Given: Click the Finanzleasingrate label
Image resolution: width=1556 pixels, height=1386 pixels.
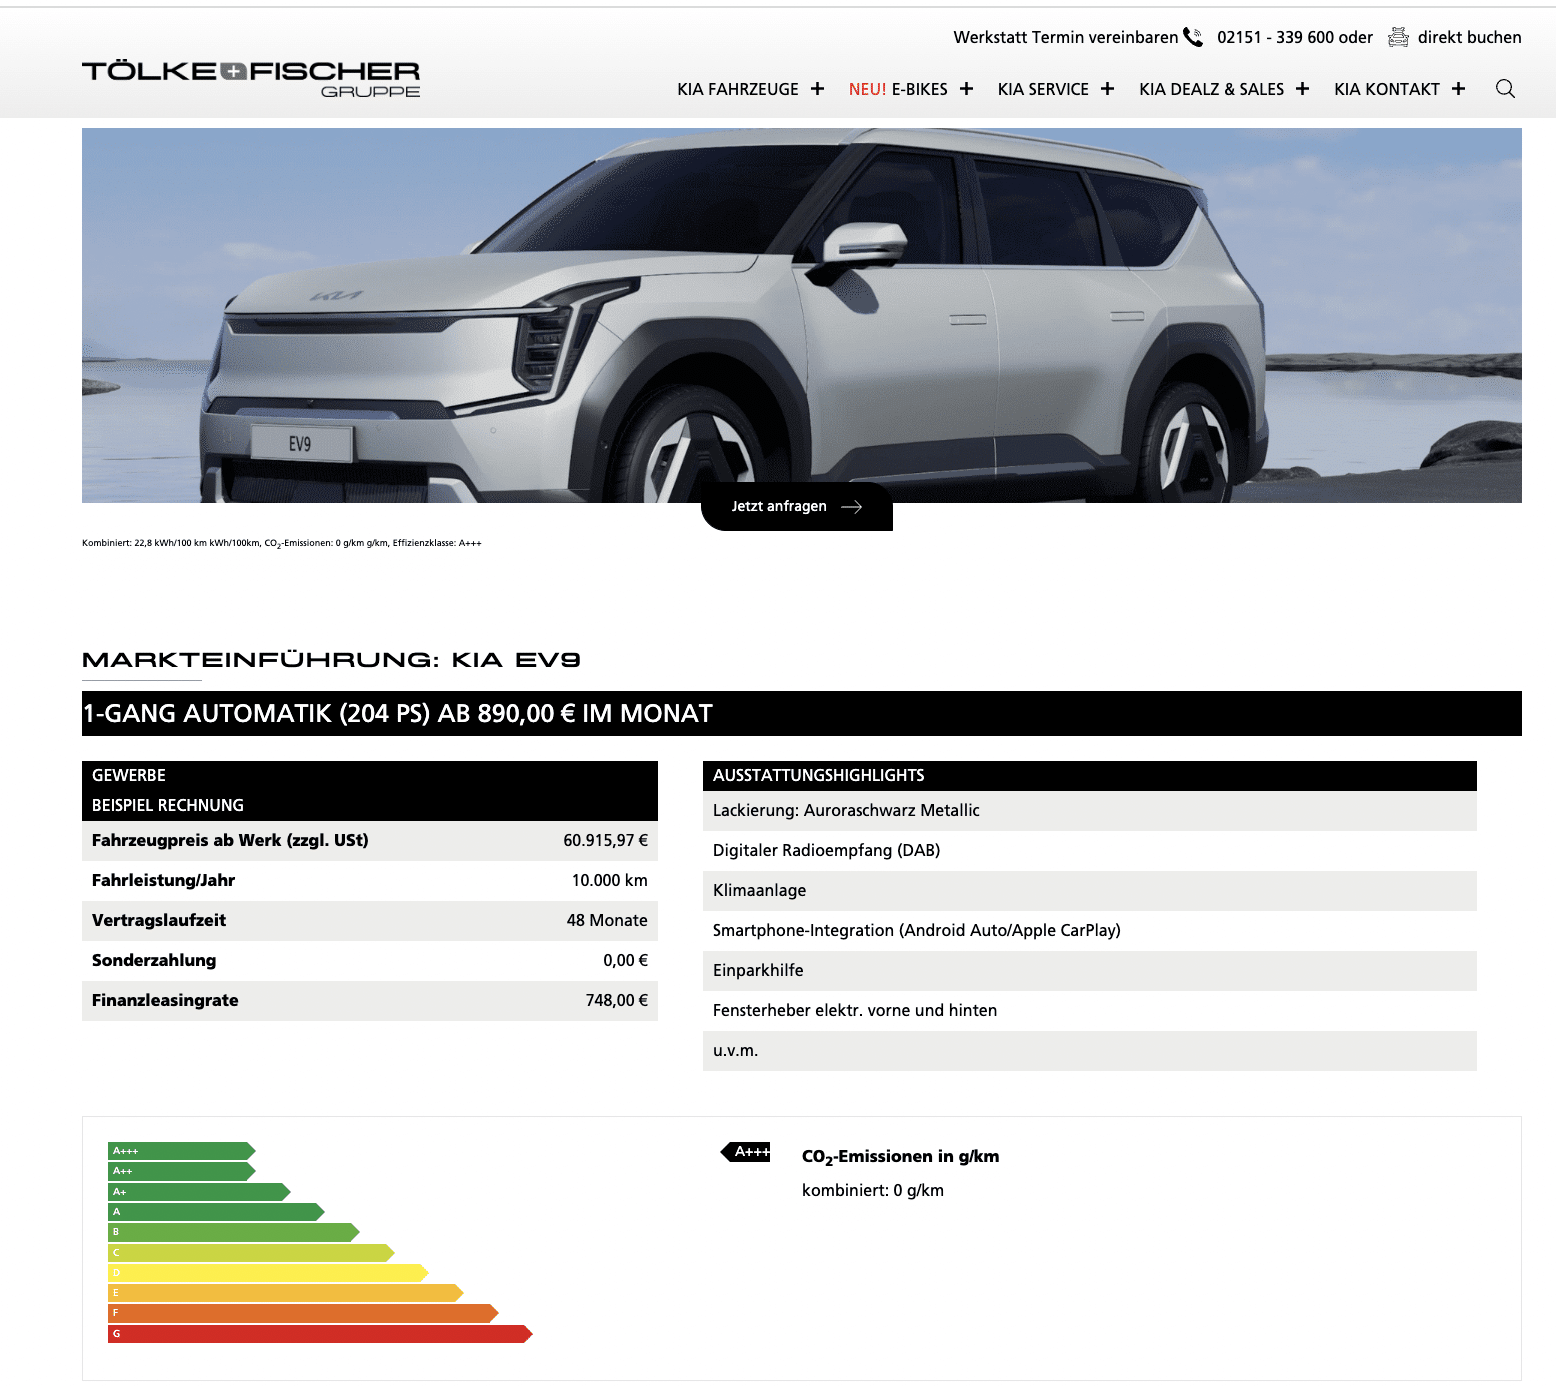Looking at the screenshot, I should coord(165,1000).
